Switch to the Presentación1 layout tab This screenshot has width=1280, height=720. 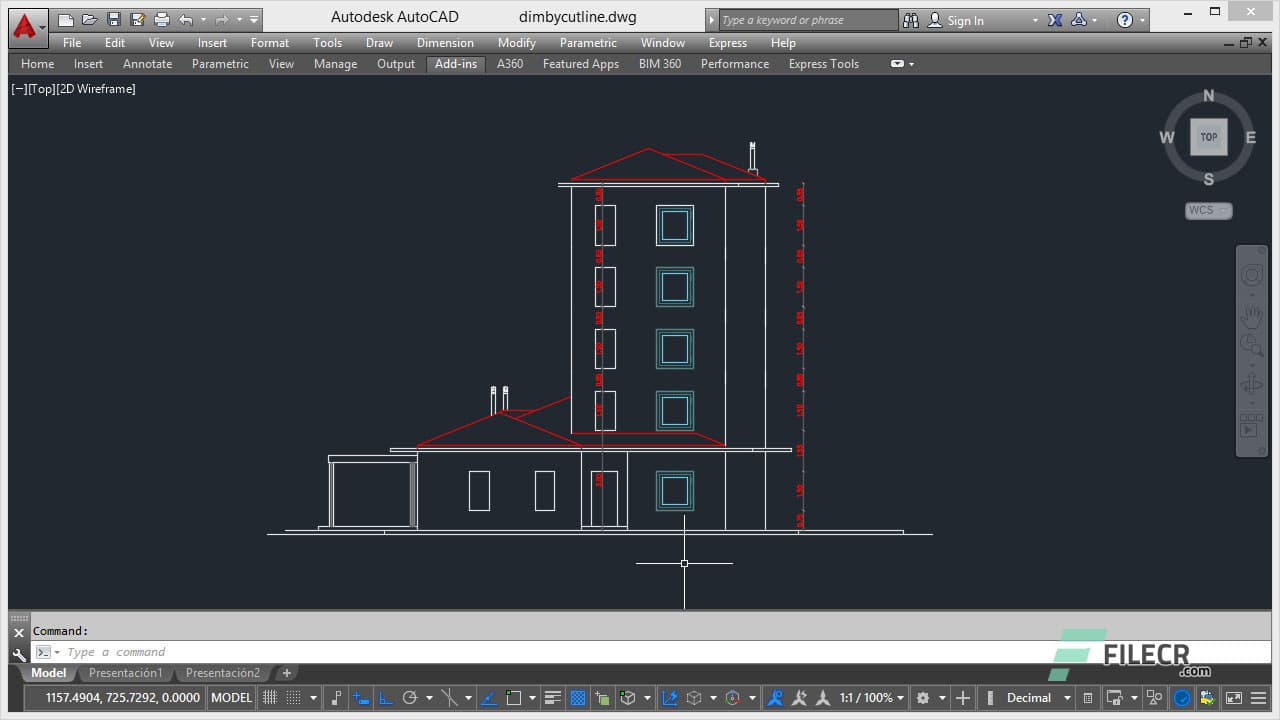coord(125,672)
